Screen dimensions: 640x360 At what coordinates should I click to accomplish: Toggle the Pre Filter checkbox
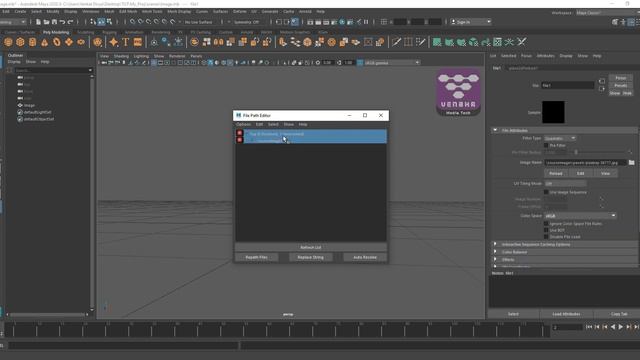546,145
